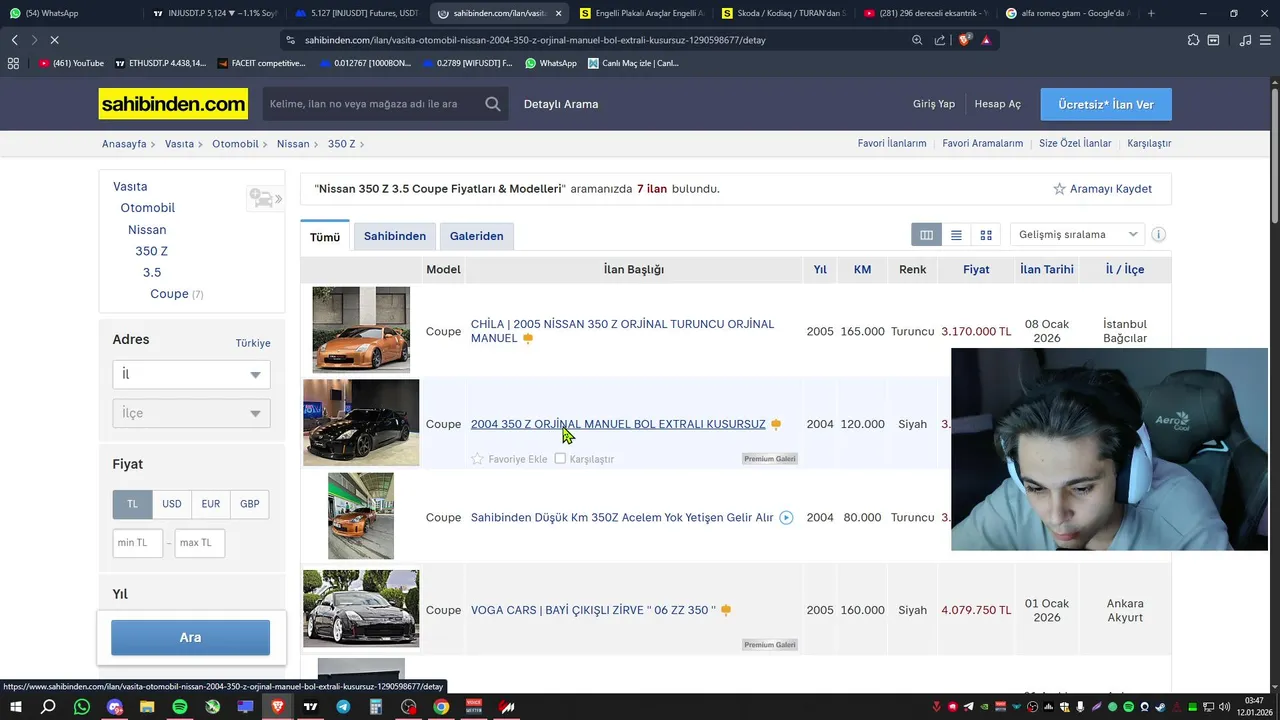The image size is (1280, 720).
Task: Open Spotify from the Windows taskbar
Action: (x=179, y=707)
